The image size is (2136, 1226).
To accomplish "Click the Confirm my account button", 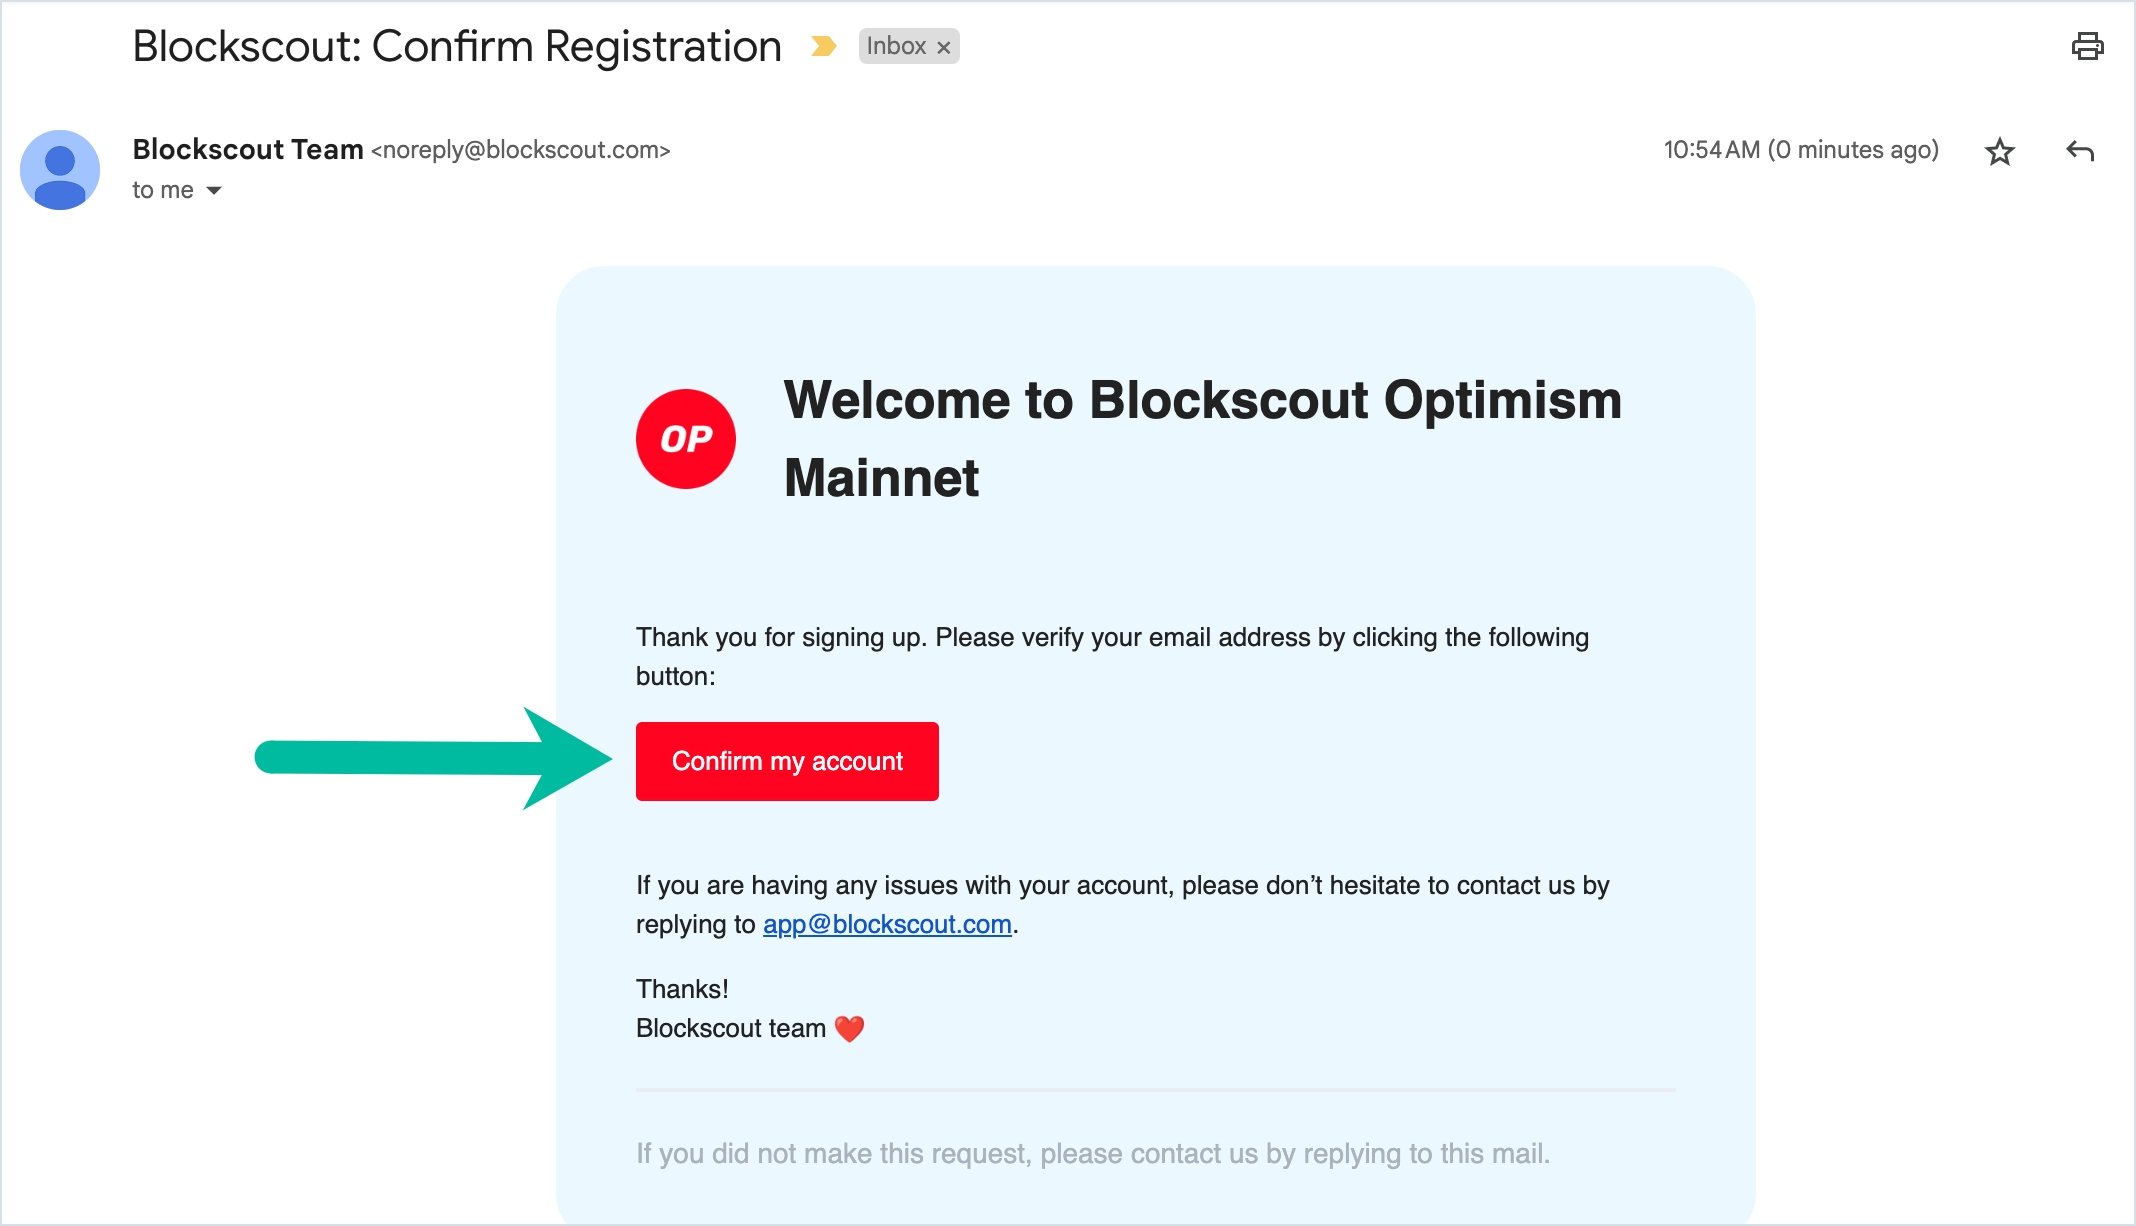I will coord(787,761).
